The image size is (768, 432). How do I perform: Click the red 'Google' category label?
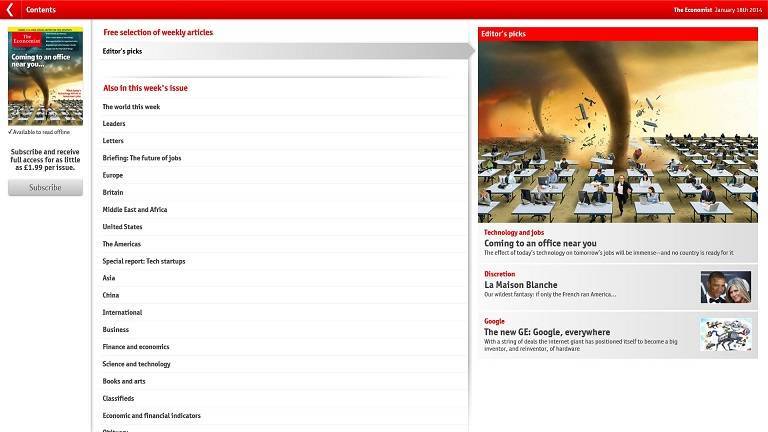tap(494, 321)
